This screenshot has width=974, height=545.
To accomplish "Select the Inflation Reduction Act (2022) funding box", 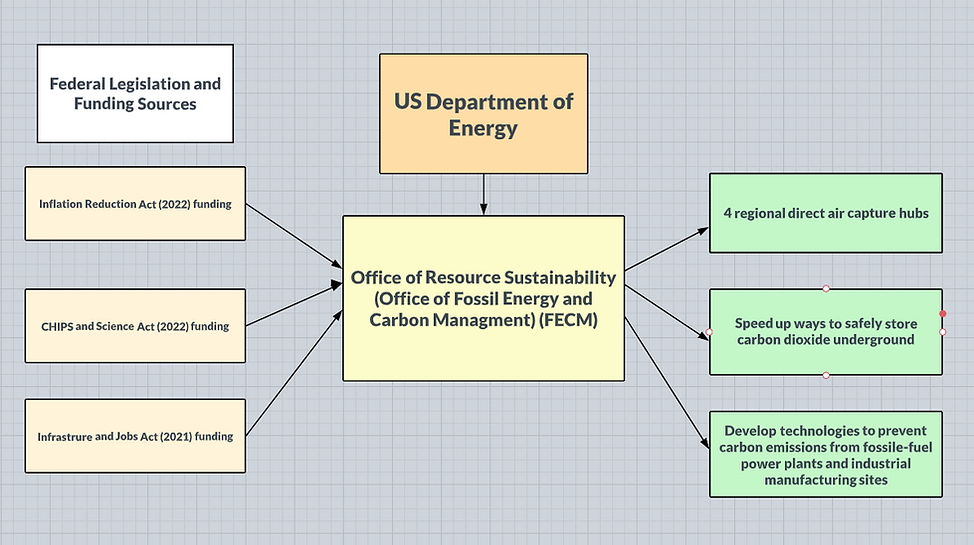I will tap(135, 203).
